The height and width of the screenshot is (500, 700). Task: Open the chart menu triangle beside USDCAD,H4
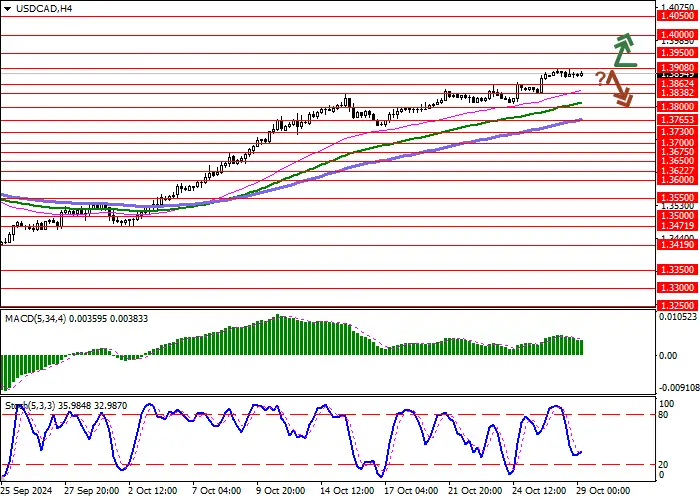(7, 8)
